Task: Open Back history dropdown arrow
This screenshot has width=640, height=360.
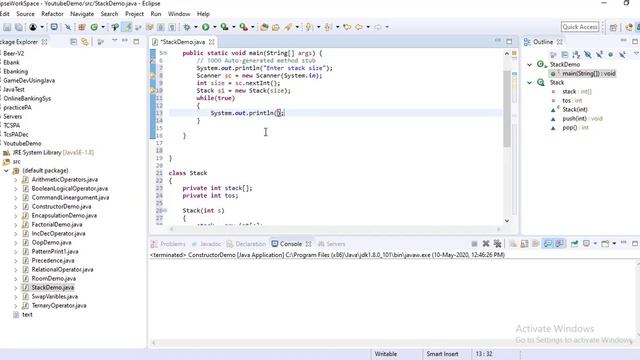Action: pyautogui.click(x=368, y=27)
